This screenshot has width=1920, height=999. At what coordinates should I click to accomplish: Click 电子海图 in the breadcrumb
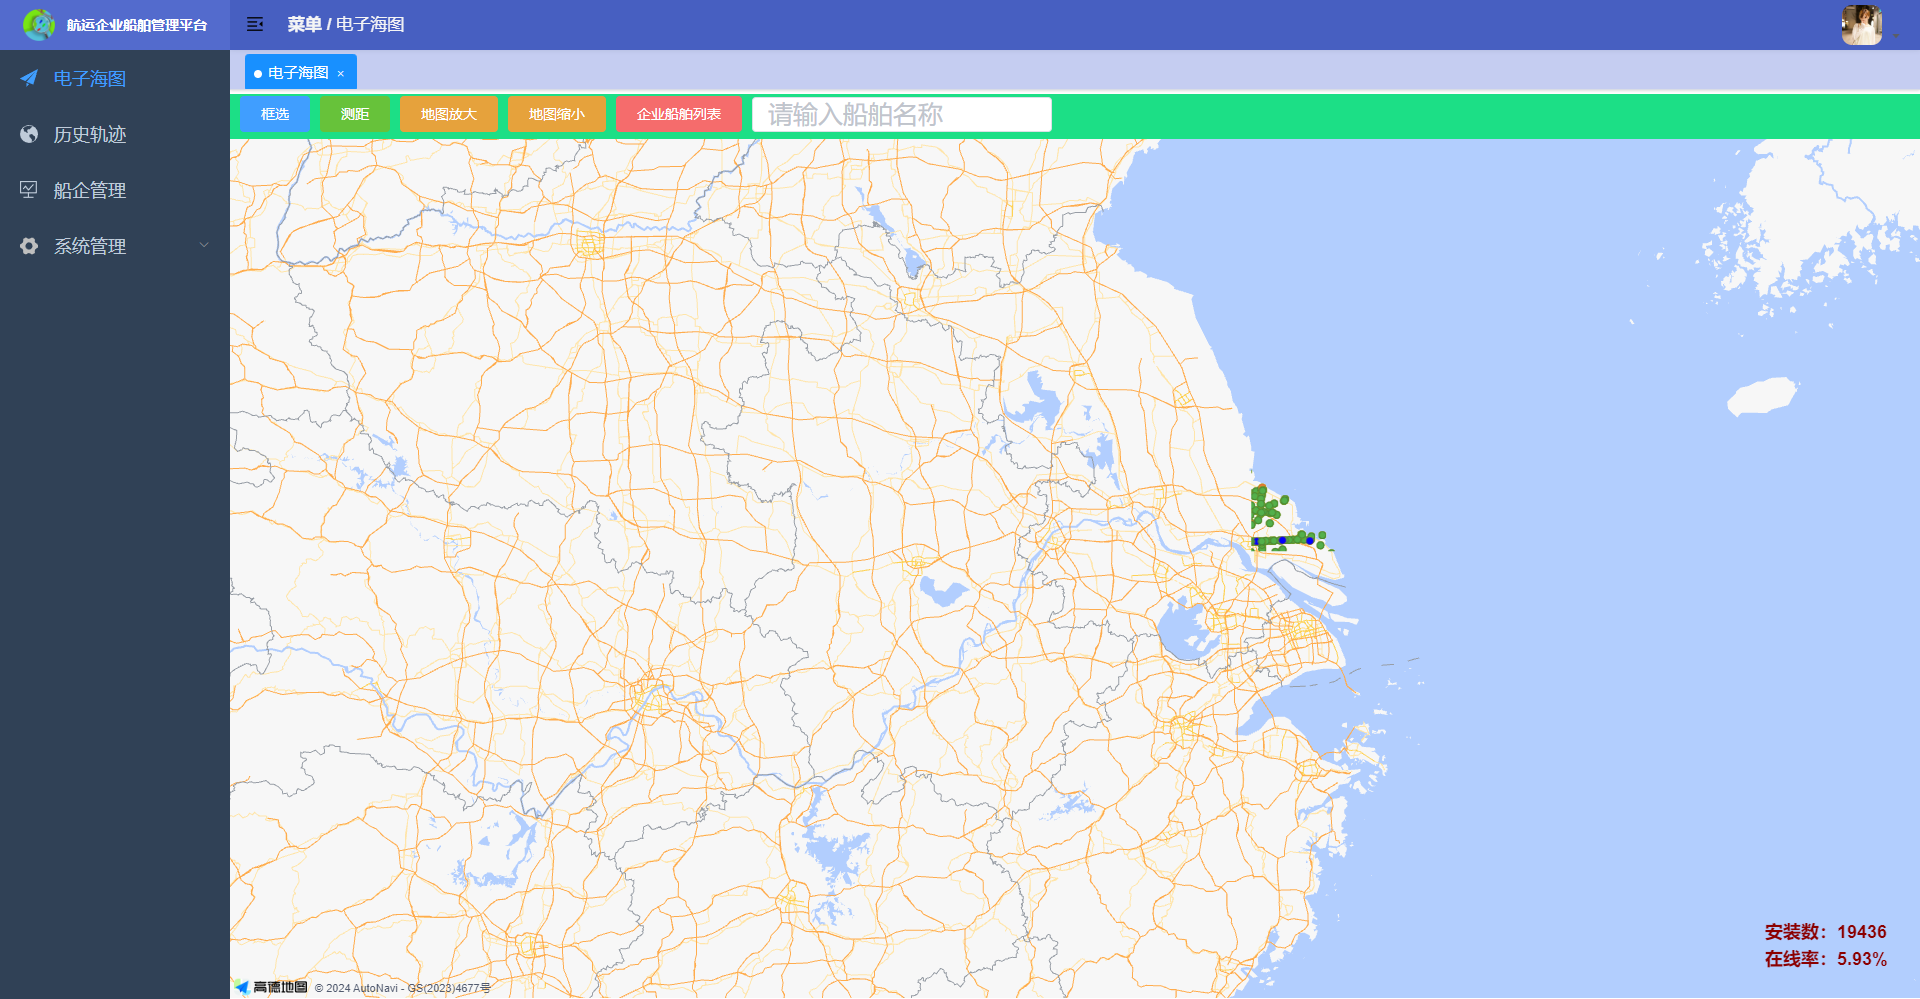370,24
